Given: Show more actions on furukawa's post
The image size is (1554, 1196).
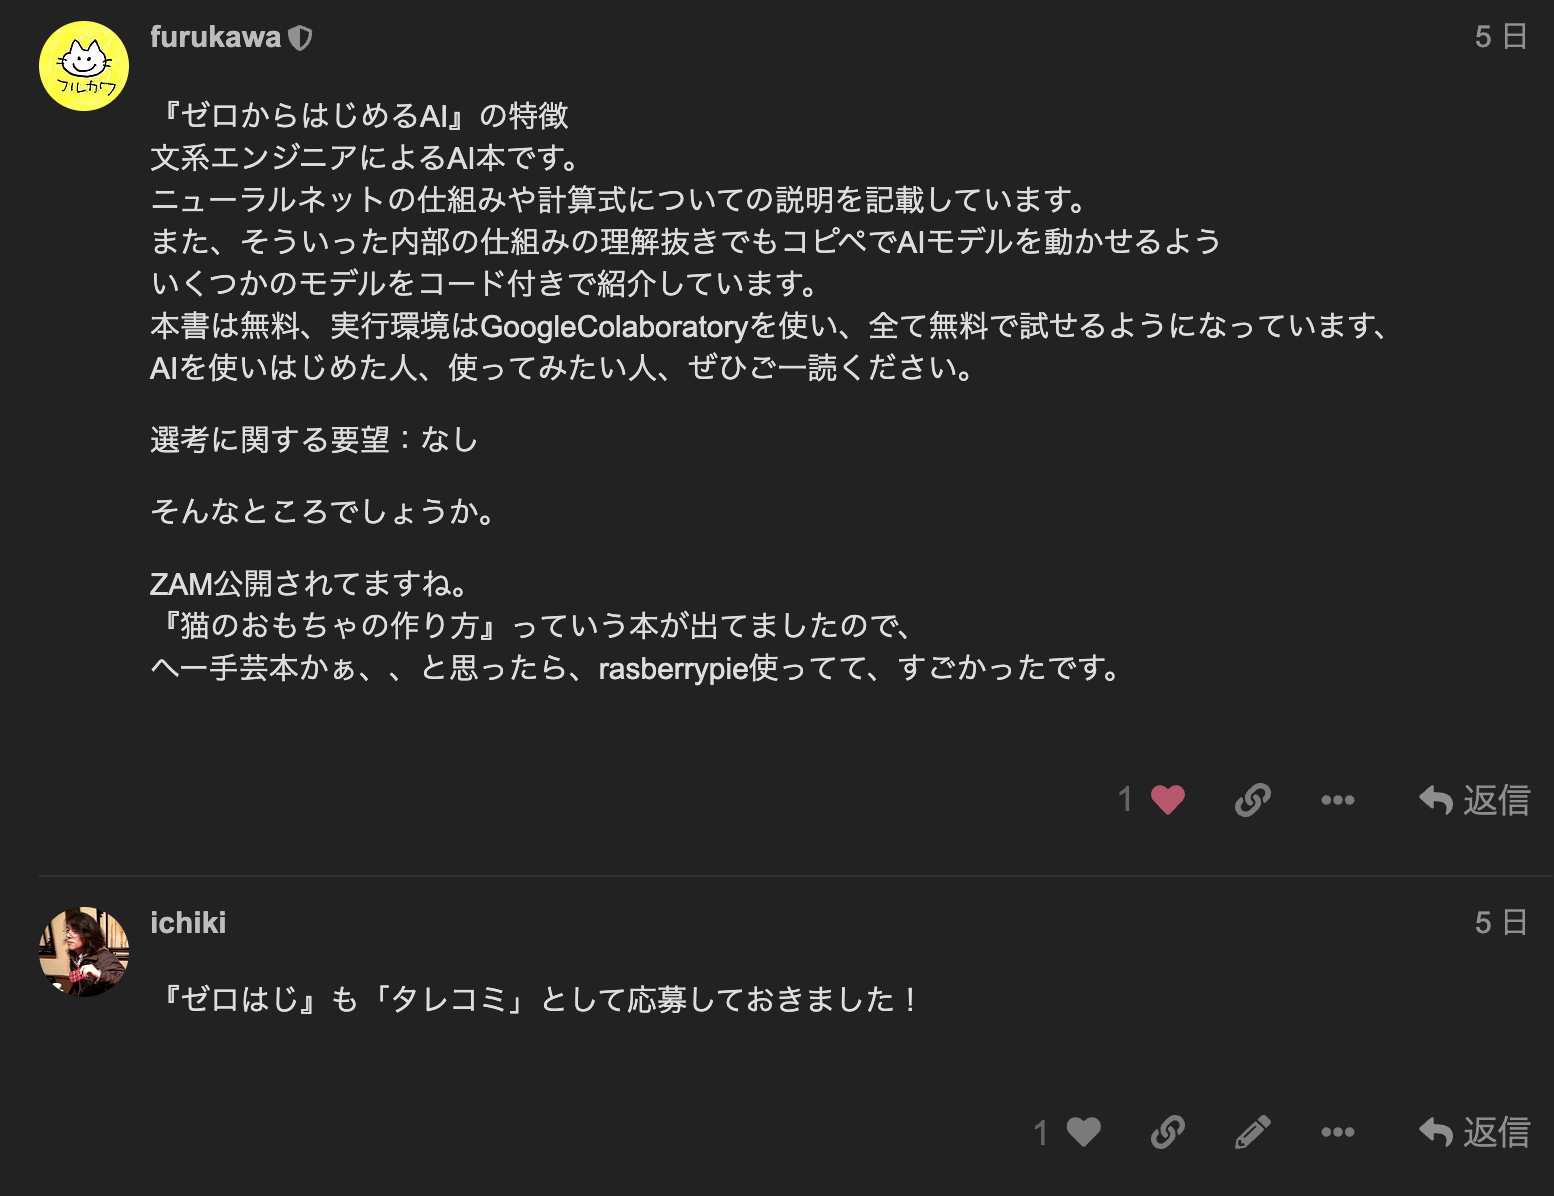Looking at the screenshot, I should click(x=1337, y=799).
